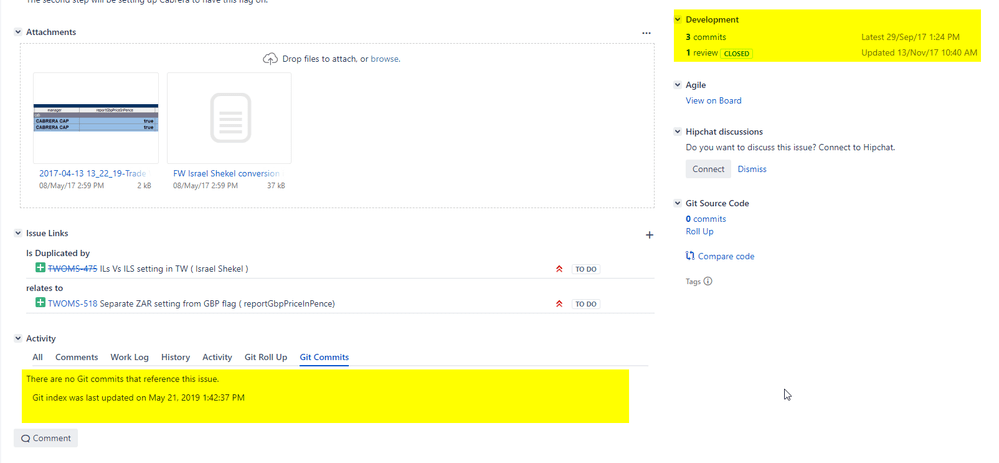Viewport: 999px width, 463px height.
Task: Click the 'Git index was last updated' line
Action: (138, 397)
